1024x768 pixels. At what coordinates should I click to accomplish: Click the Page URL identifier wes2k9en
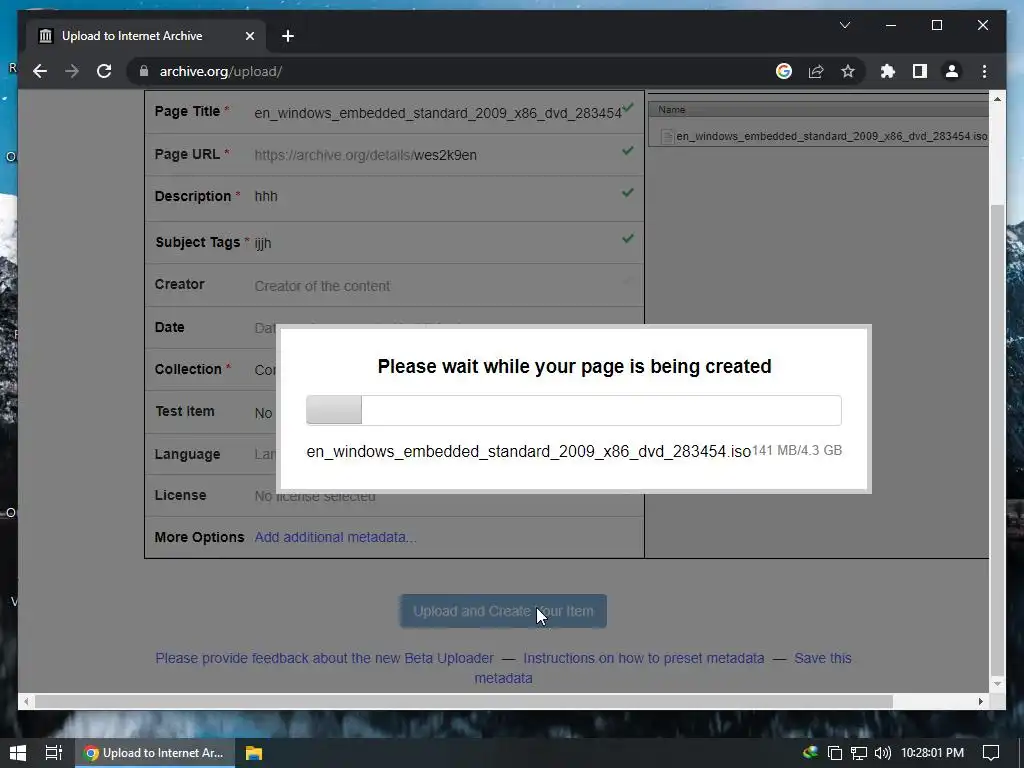(445, 155)
